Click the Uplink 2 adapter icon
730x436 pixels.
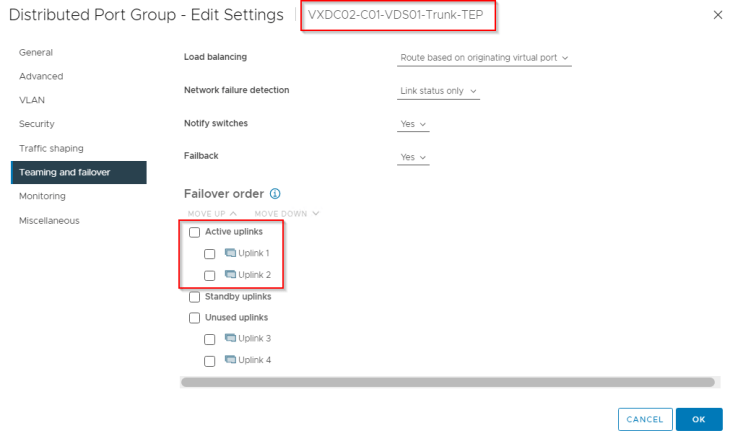[x=230, y=274]
